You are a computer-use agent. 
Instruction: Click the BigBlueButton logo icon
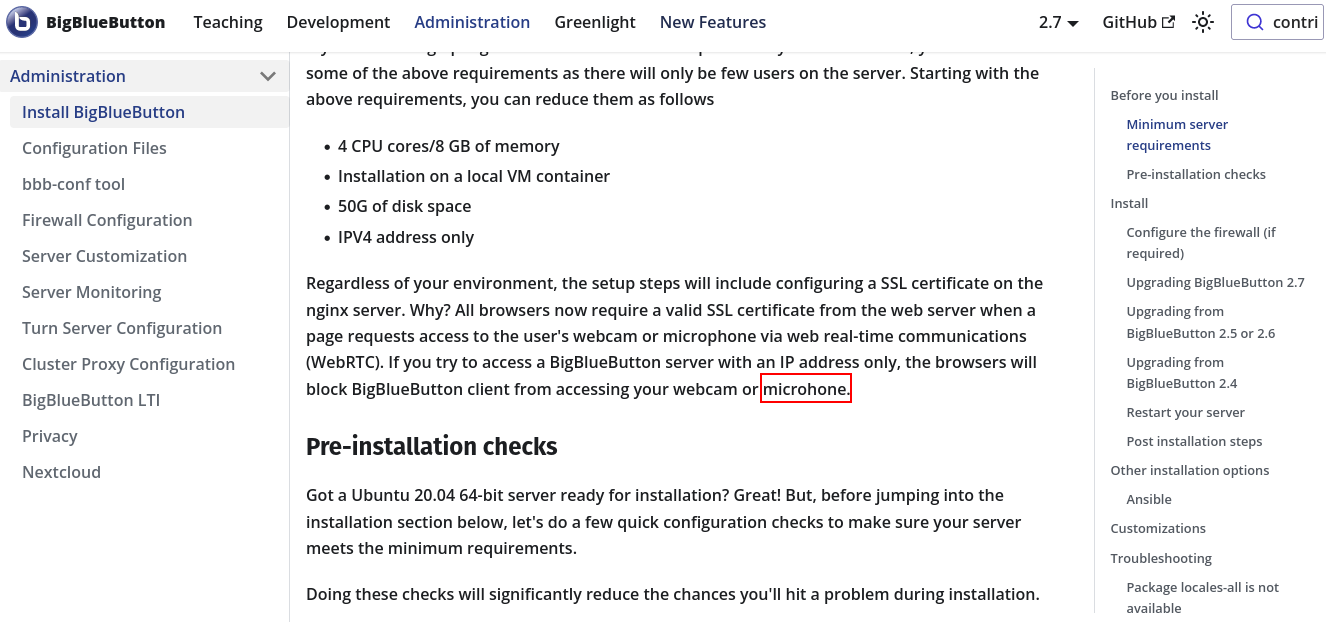(x=21, y=22)
